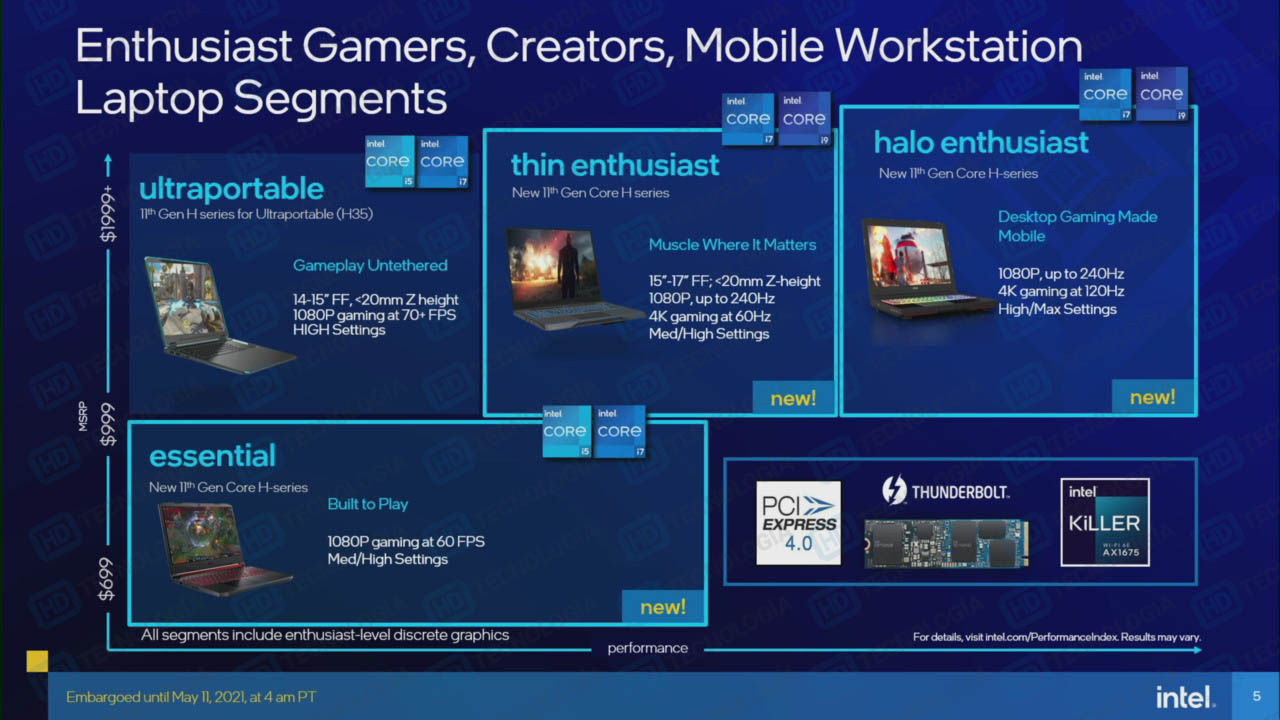This screenshot has width=1280, height=720.
Task: Click the "$699" price label
Action: click(108, 580)
